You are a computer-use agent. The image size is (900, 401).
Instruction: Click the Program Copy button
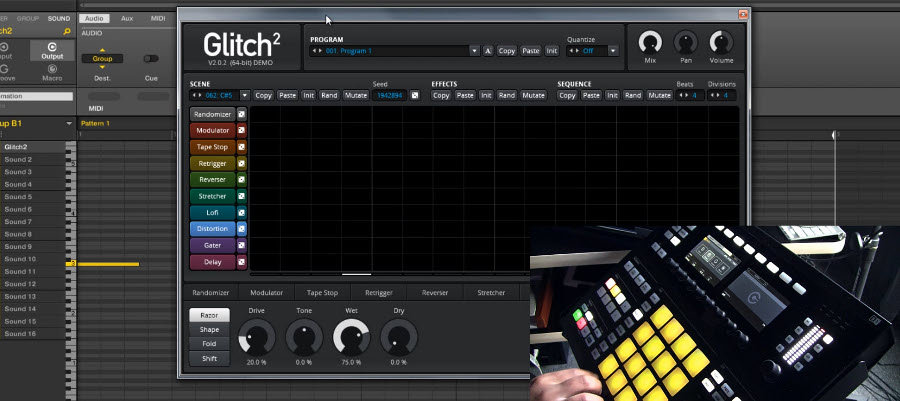click(x=507, y=51)
